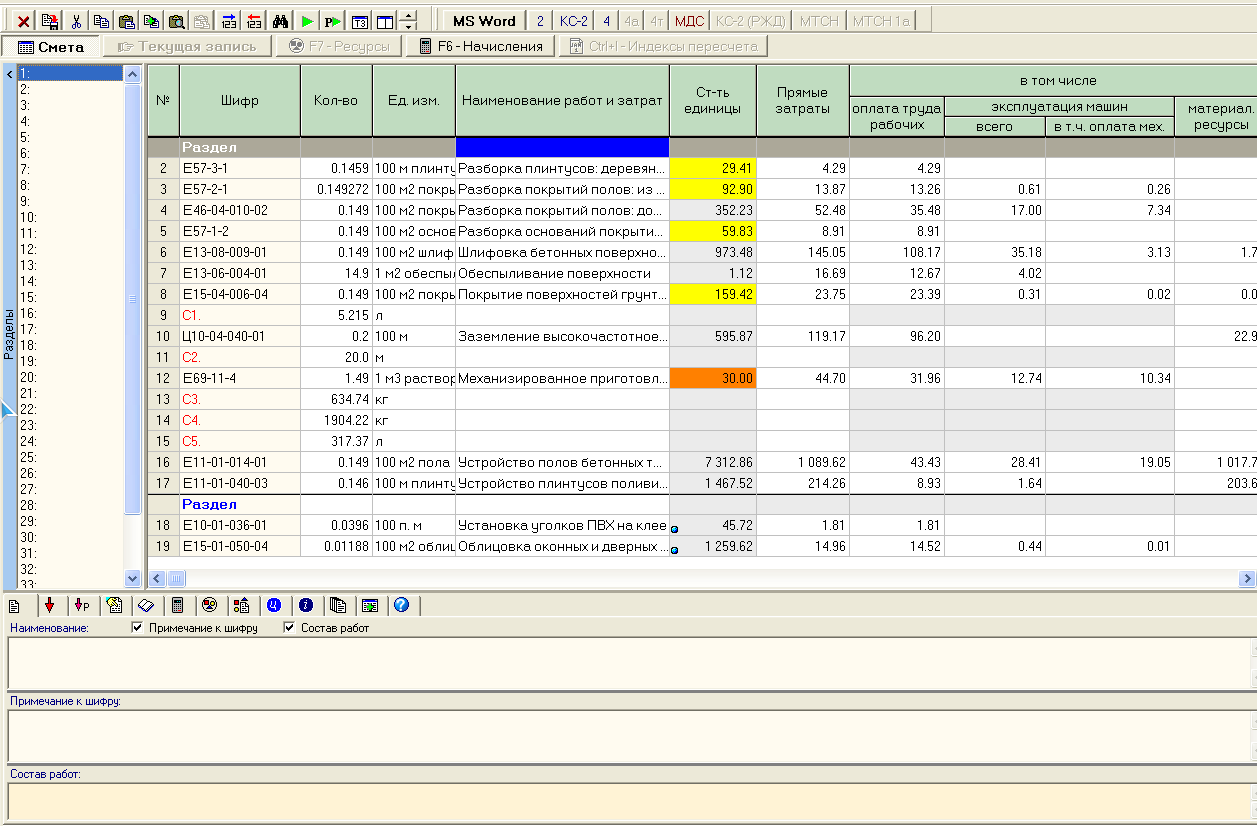The height and width of the screenshot is (826, 1257).
Task: Click the green play arrow icon
Action: coord(307,21)
